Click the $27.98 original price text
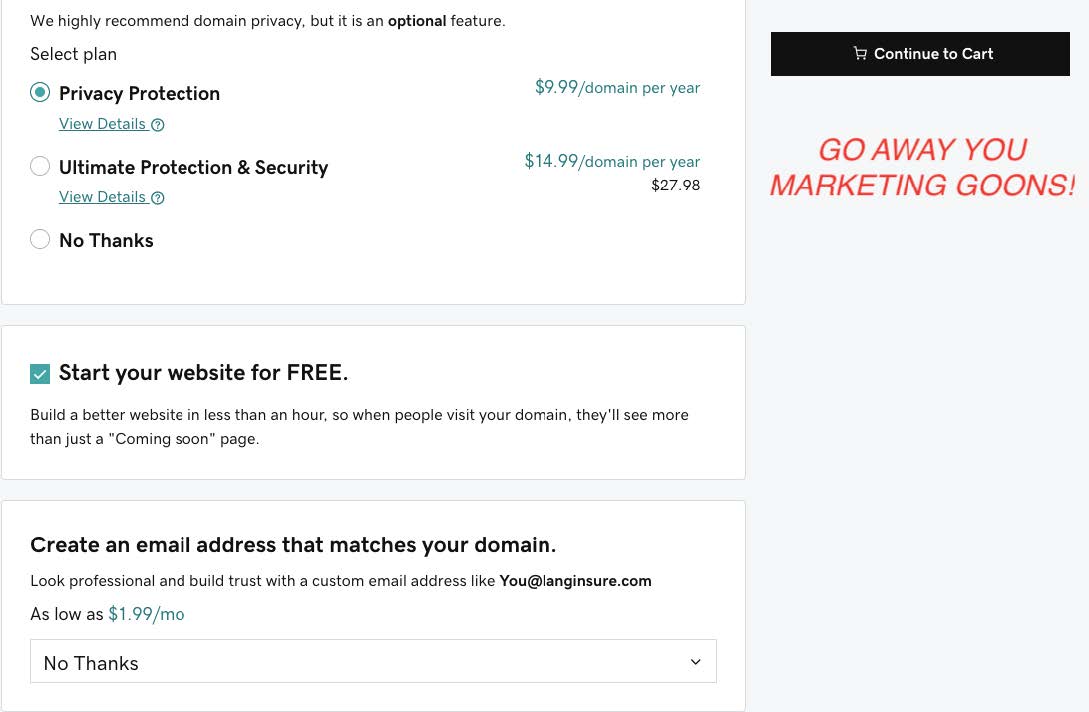 tap(675, 185)
